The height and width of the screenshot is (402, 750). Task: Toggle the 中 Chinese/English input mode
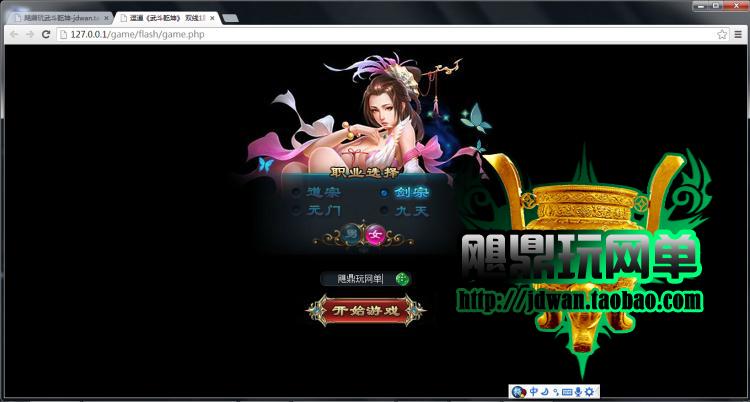533,392
